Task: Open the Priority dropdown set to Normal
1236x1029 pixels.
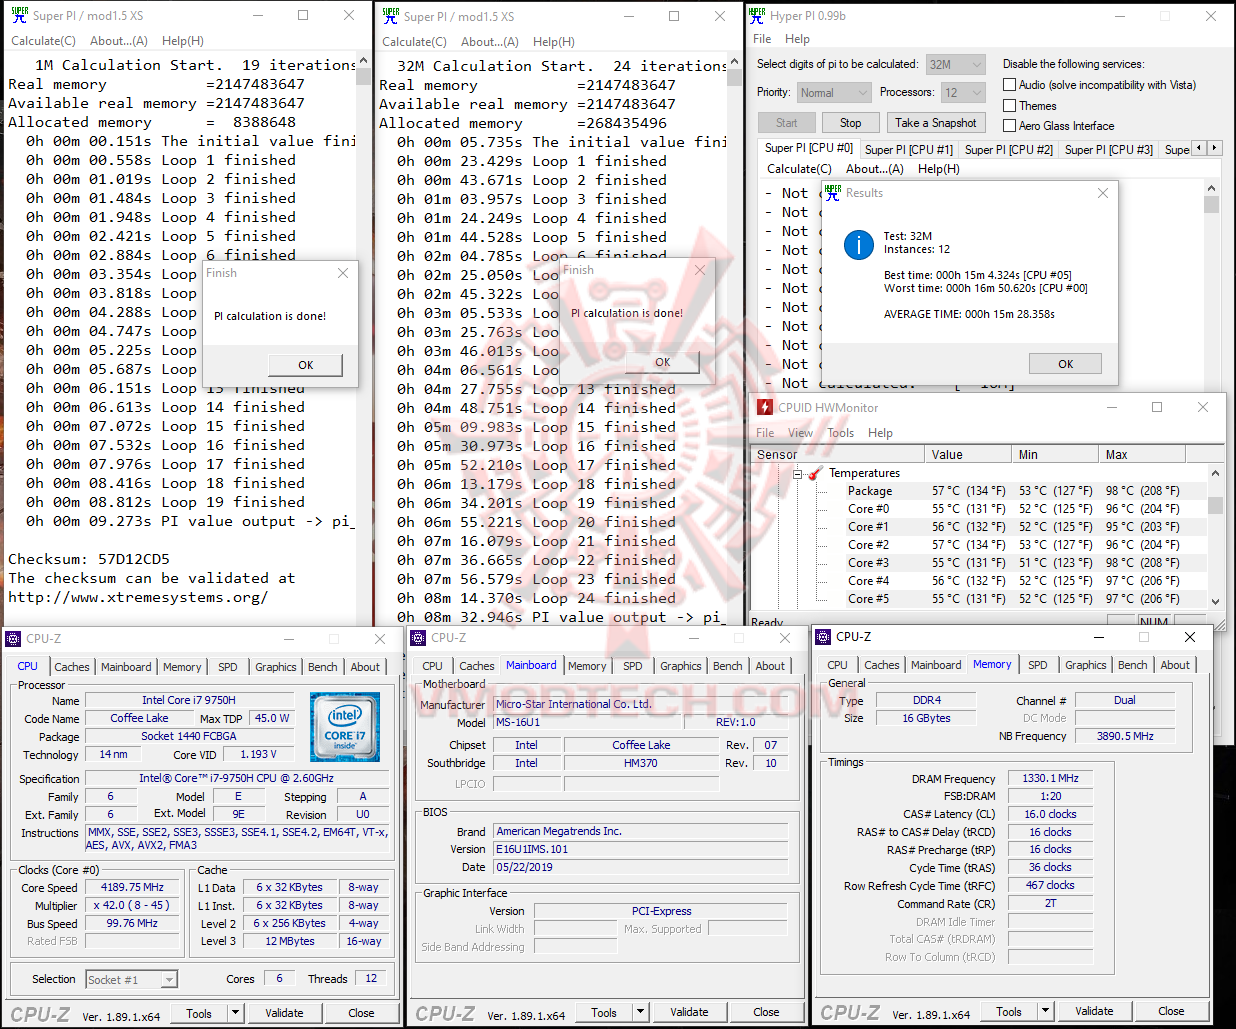Action: (x=835, y=92)
